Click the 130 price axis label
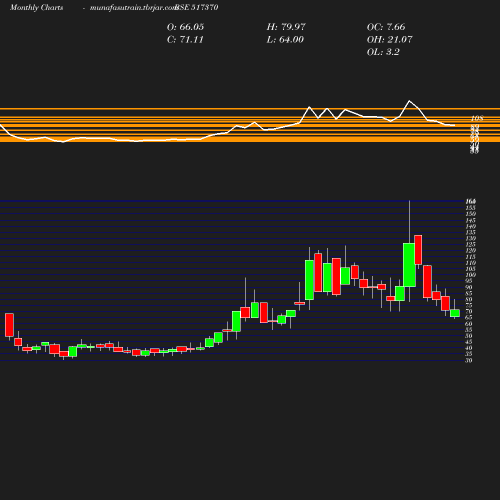 point(470,238)
